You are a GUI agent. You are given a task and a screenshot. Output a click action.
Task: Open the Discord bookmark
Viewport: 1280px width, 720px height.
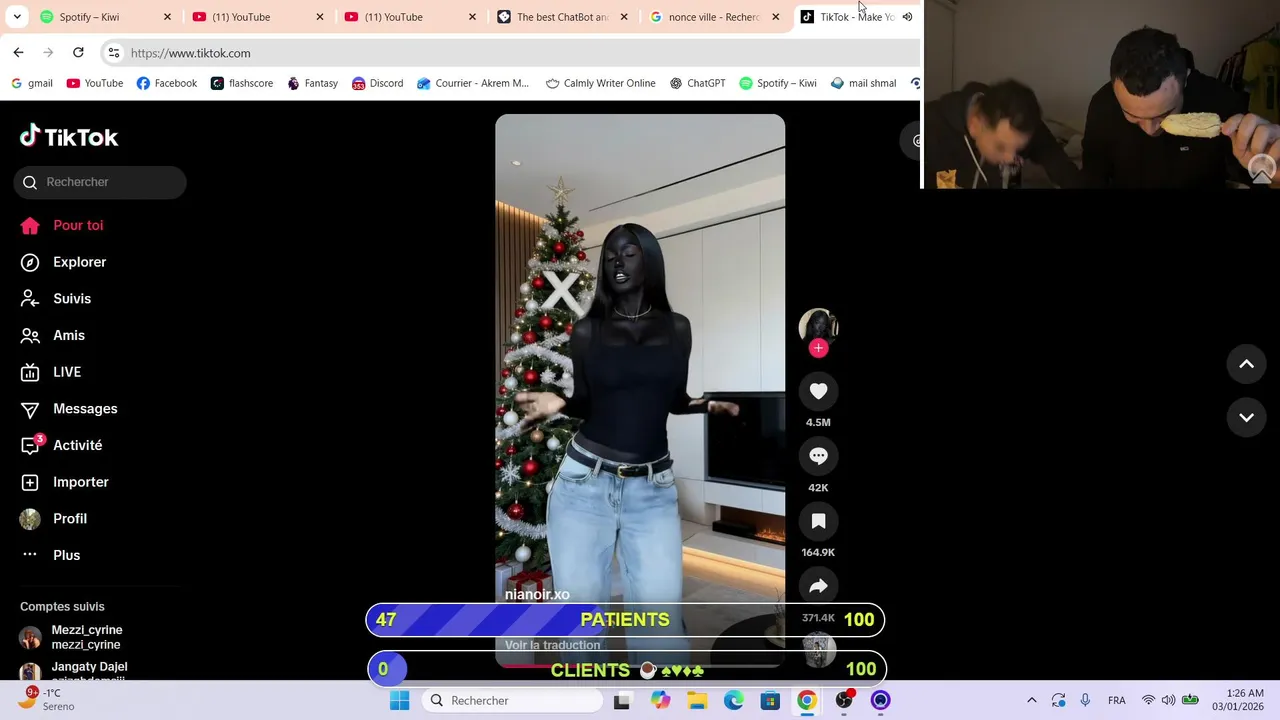[377, 83]
